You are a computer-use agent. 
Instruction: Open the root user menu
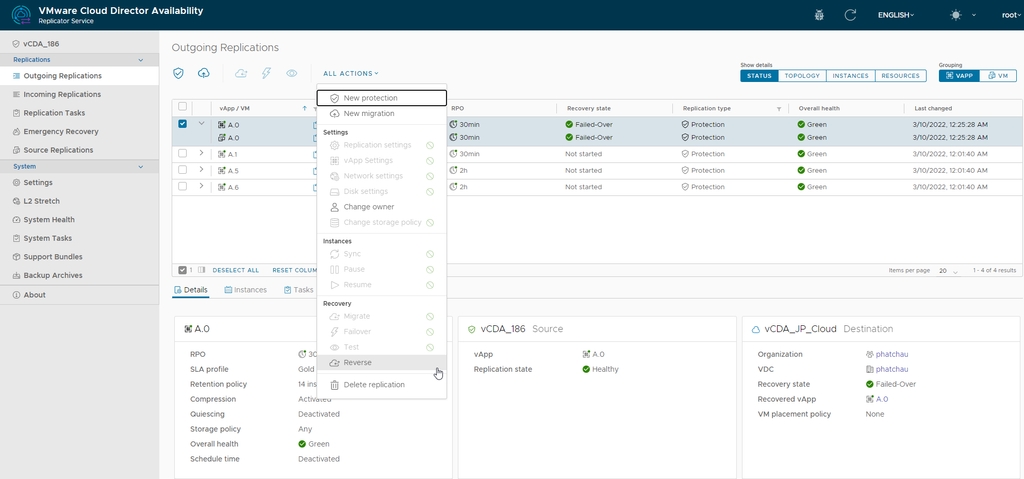[x=1006, y=15]
